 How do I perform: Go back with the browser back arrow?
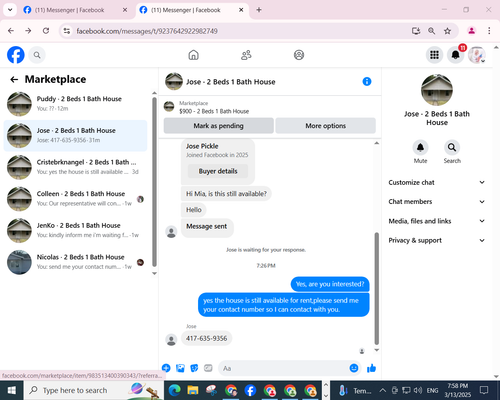click(x=11, y=31)
